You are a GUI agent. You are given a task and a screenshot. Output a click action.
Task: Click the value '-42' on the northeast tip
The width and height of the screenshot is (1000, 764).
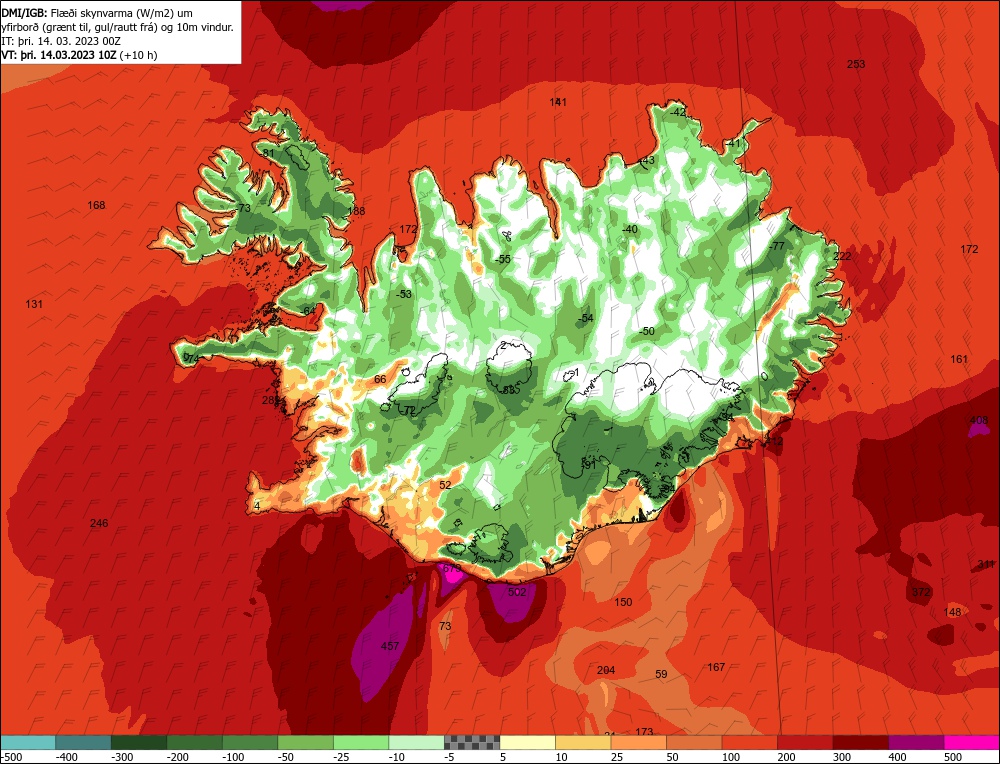coord(677,112)
